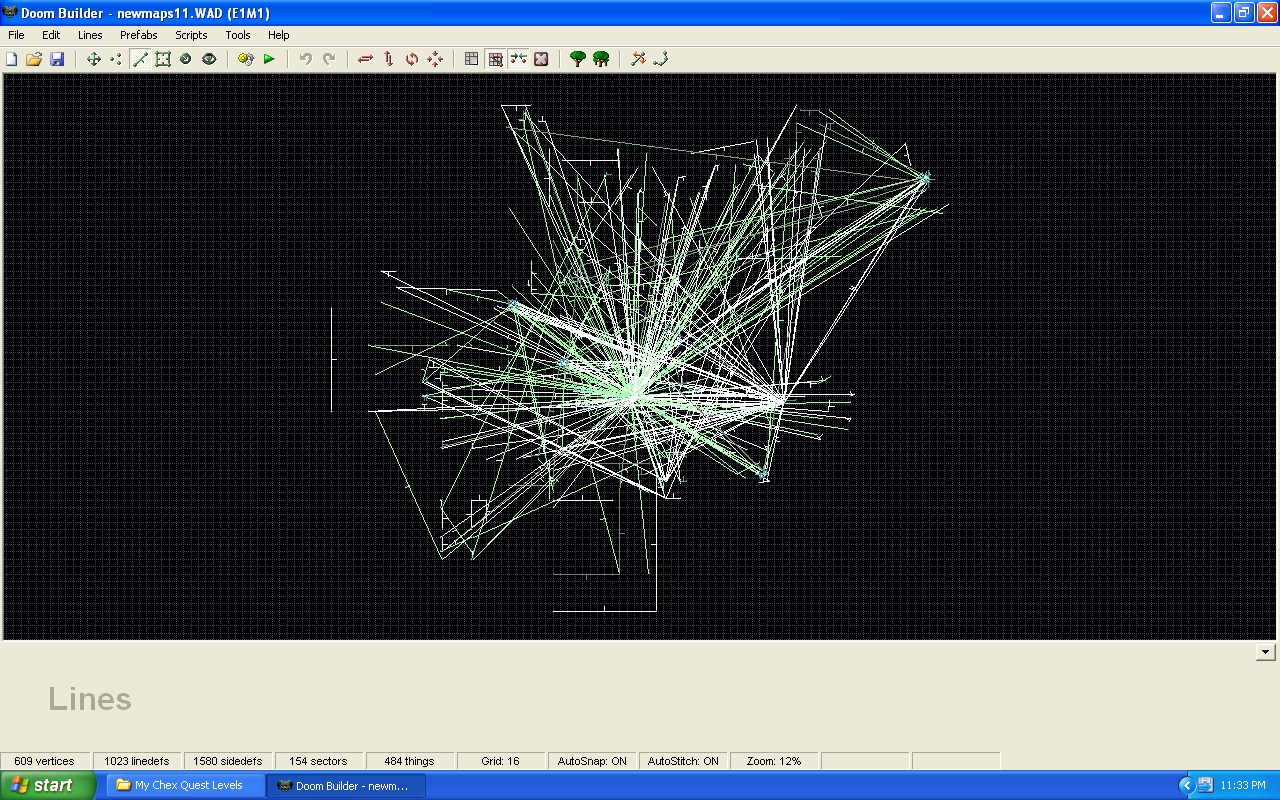
Task: Toggle AutoStitch ON in status bar
Action: pyautogui.click(x=683, y=761)
